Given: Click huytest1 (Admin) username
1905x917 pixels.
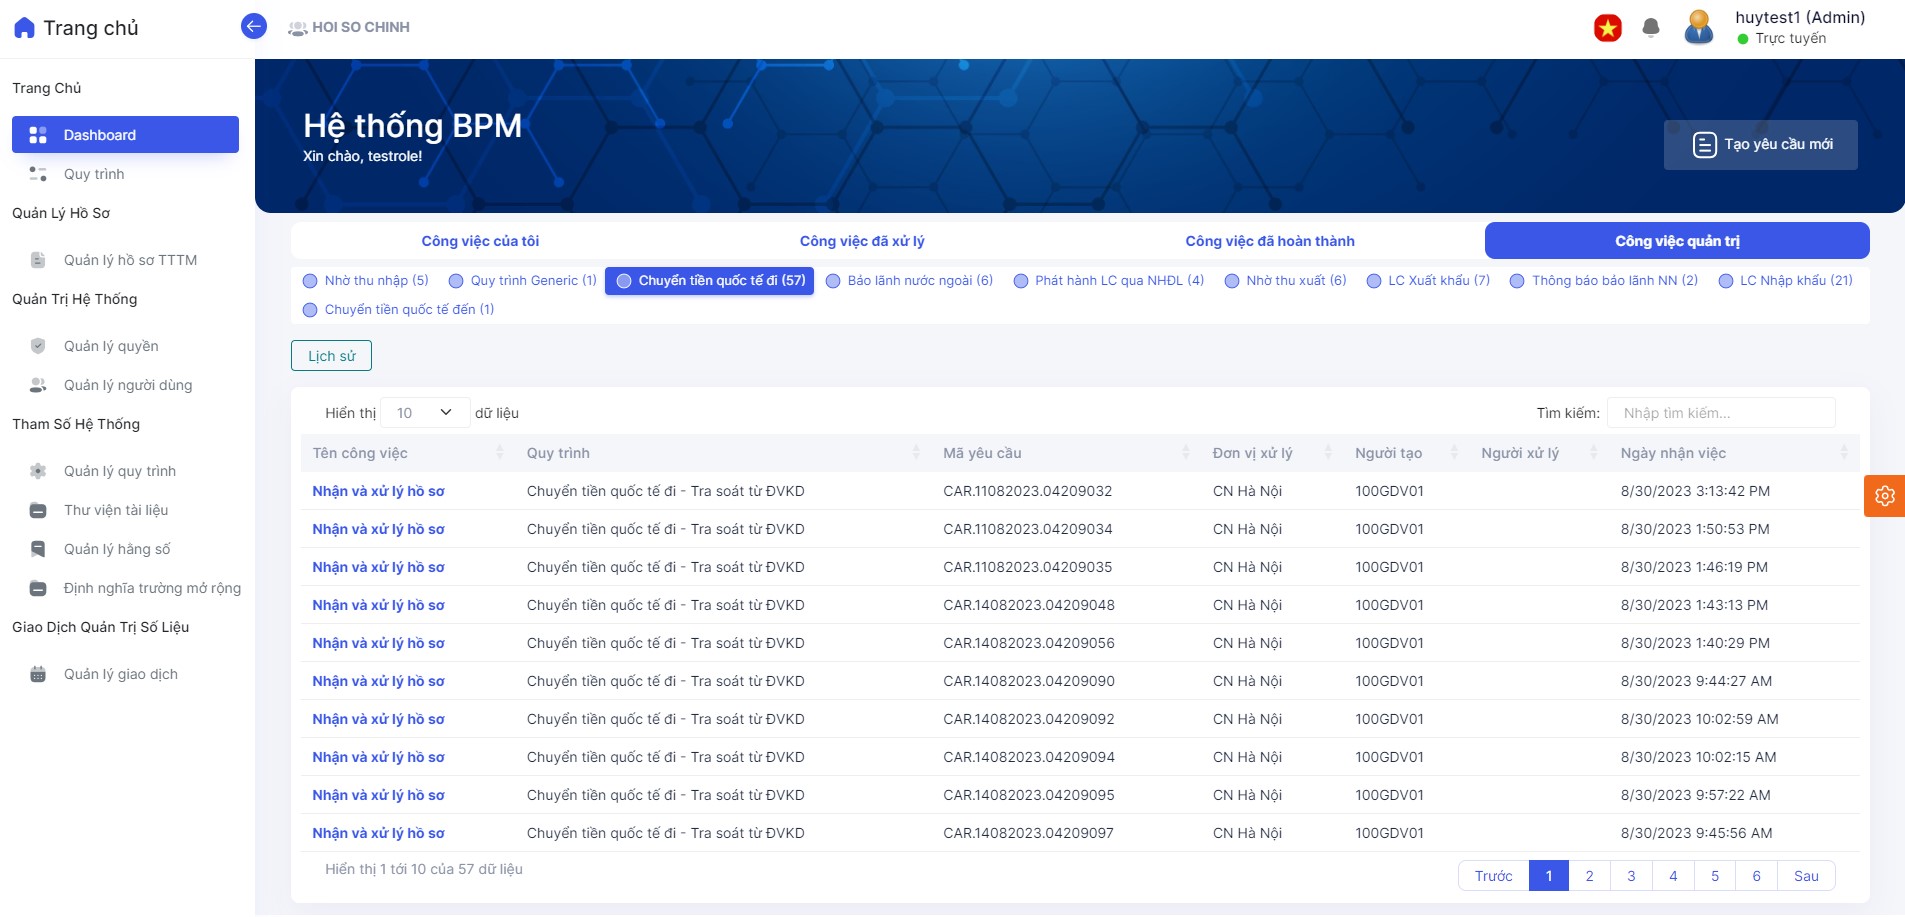Looking at the screenshot, I should [1800, 18].
